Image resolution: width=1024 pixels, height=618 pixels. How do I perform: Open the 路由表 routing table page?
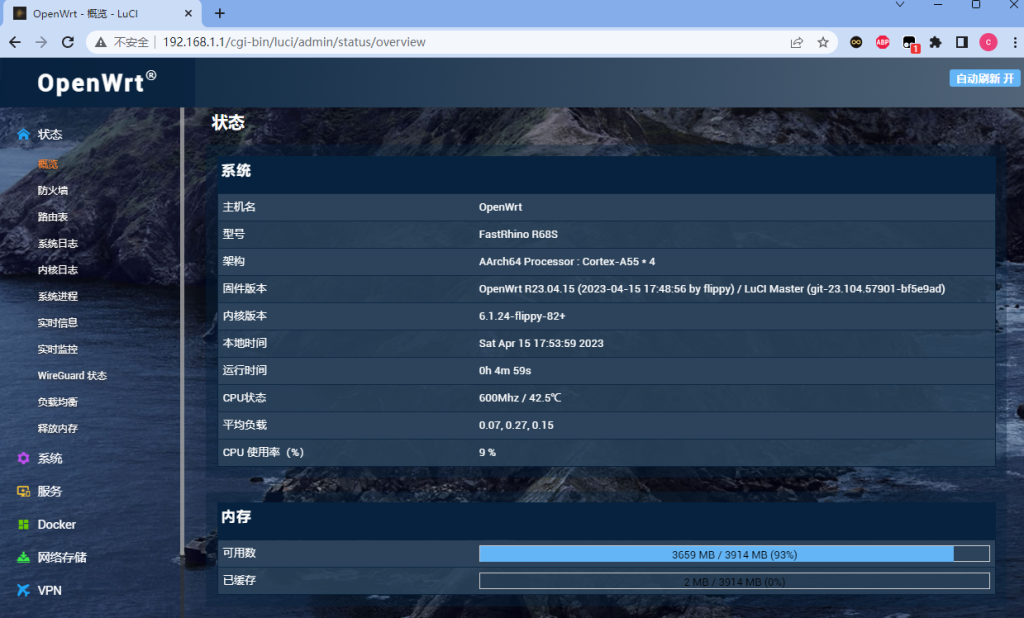[53, 217]
